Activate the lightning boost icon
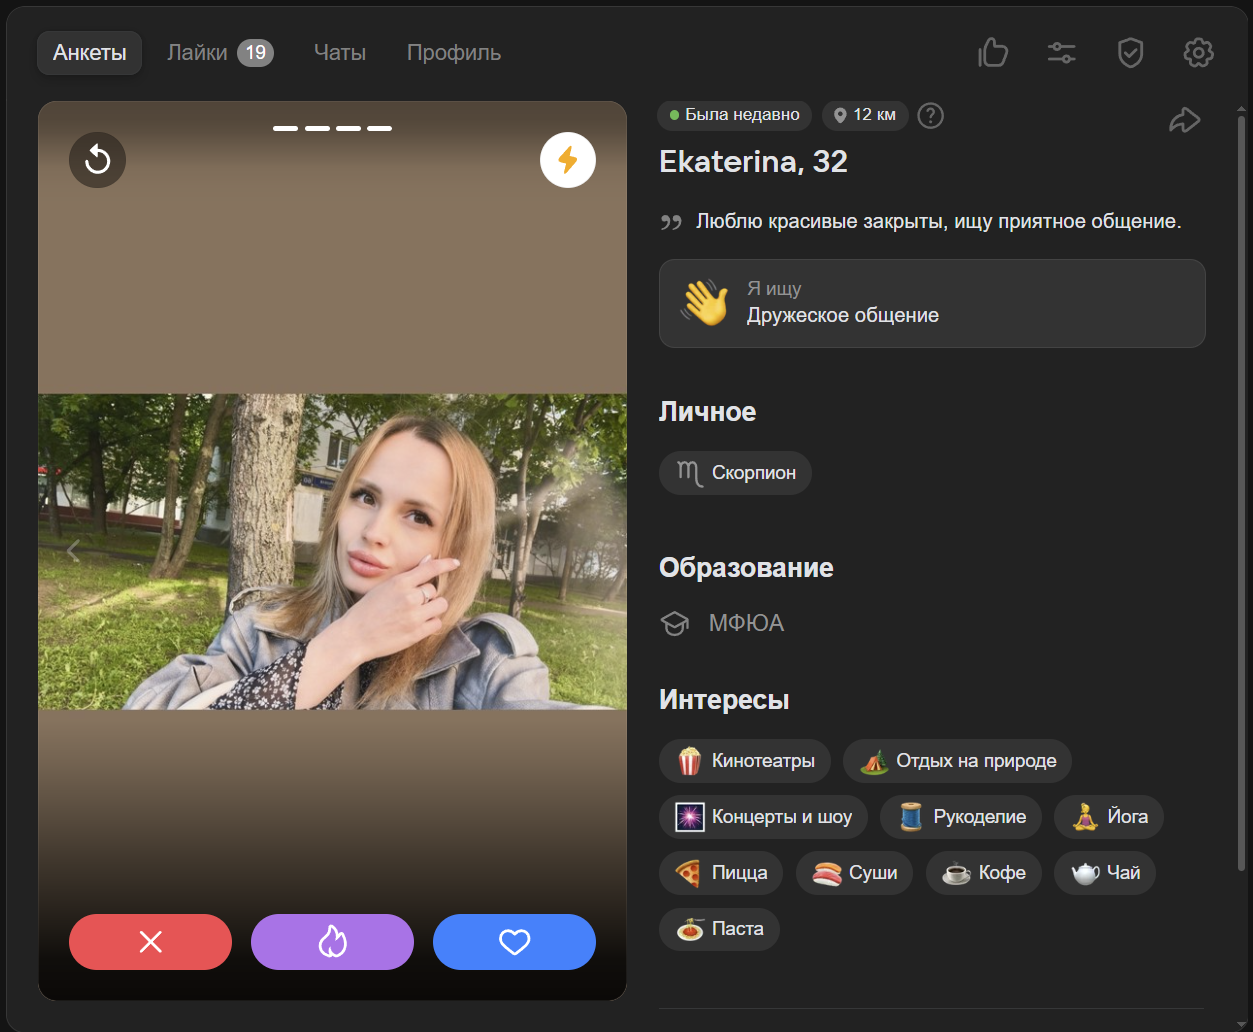This screenshot has width=1253, height=1032. (567, 160)
